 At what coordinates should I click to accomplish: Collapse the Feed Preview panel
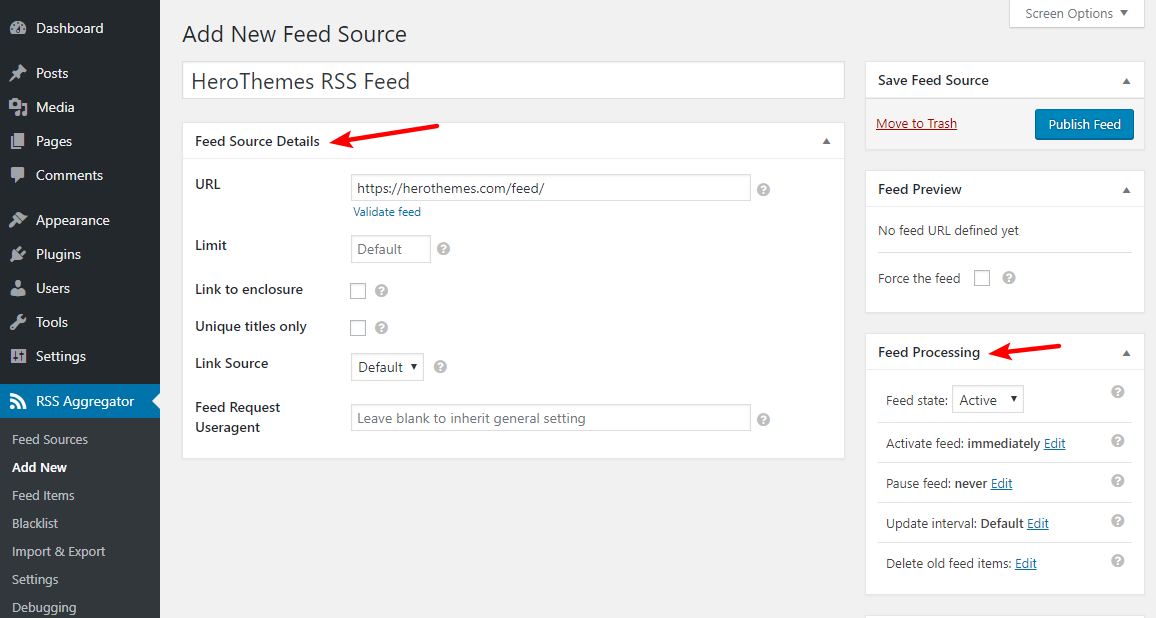point(1126,189)
